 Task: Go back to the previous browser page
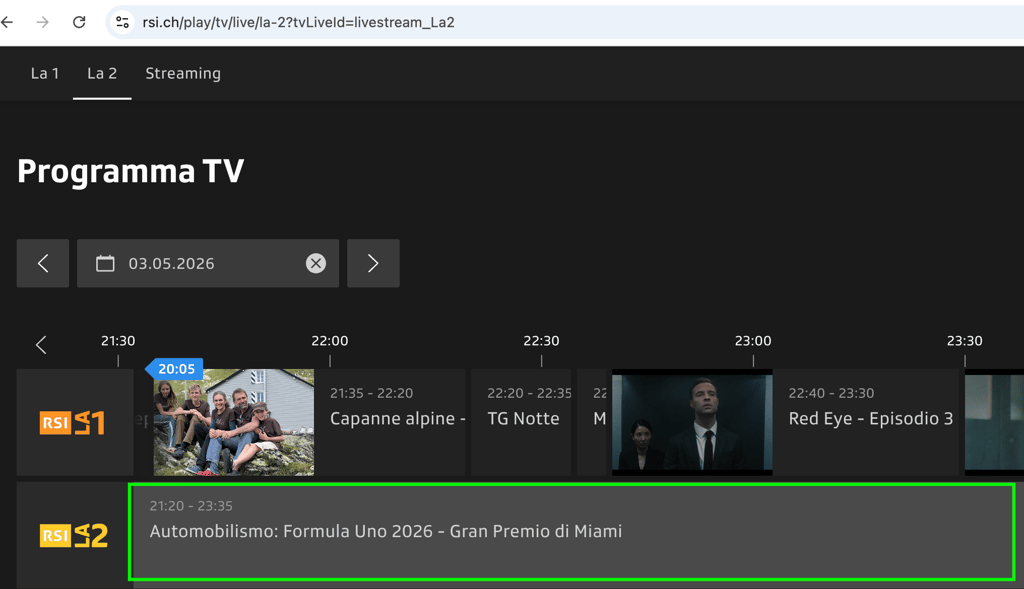(x=8, y=22)
